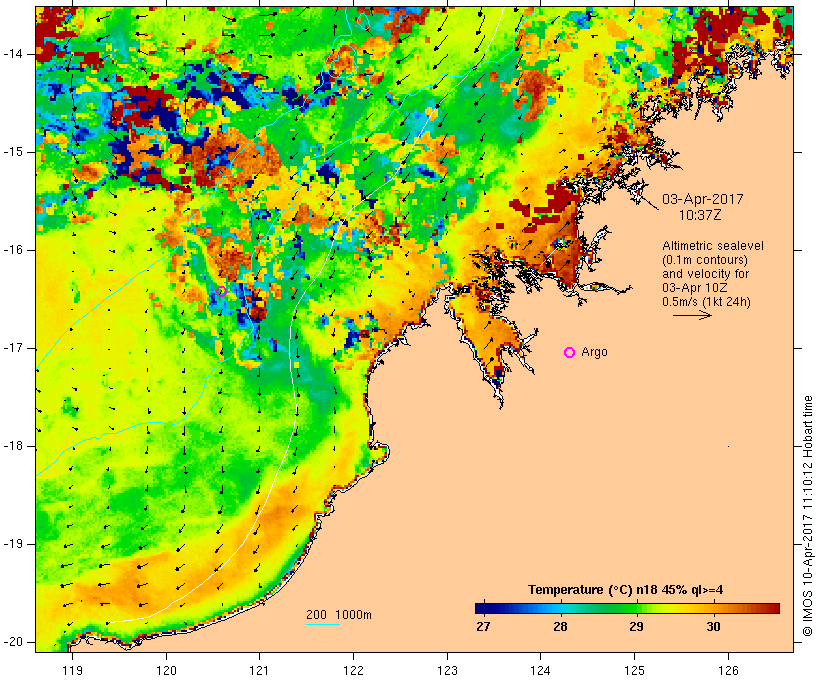Click latitude label -16
820x680 pixels.
(x=13, y=250)
